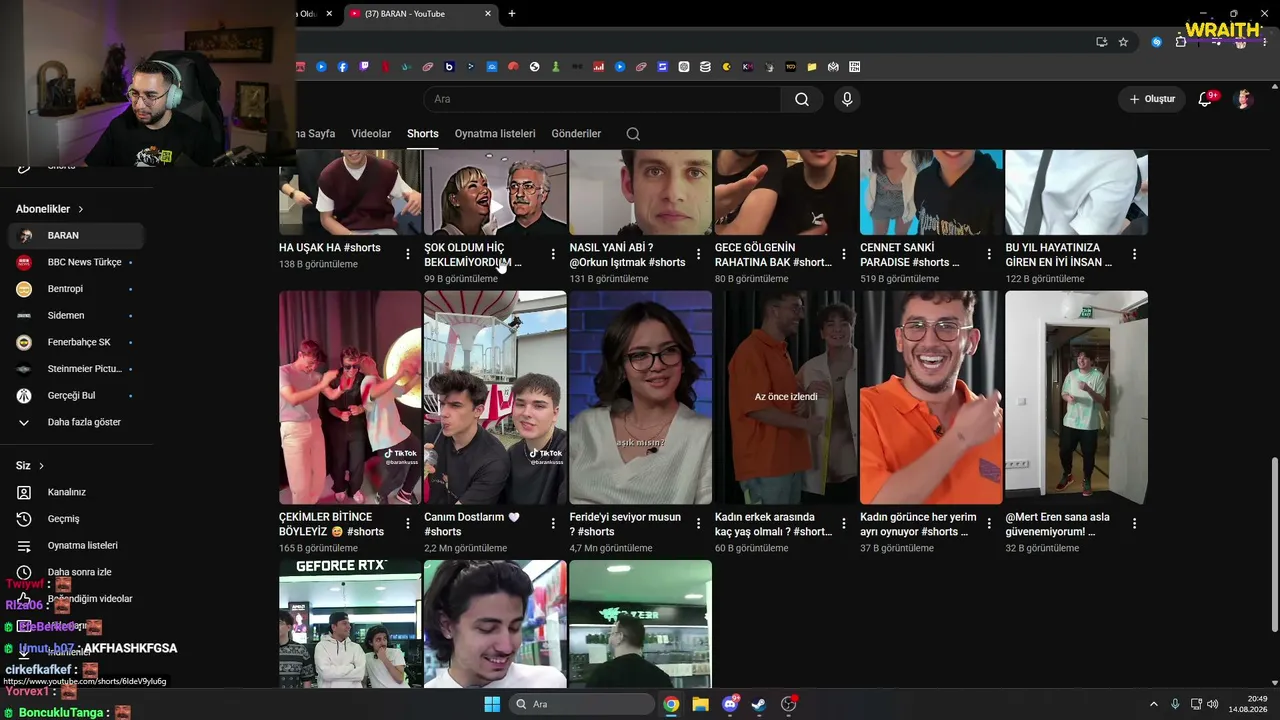Select the Shorts channel tab
Image resolution: width=1280 pixels, height=720 pixels.
pos(423,134)
